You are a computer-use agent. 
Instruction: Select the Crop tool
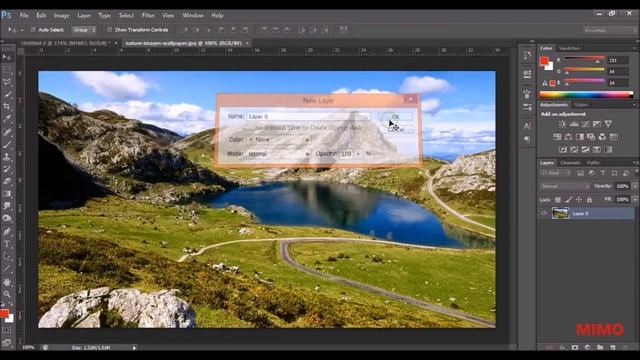click(7, 107)
